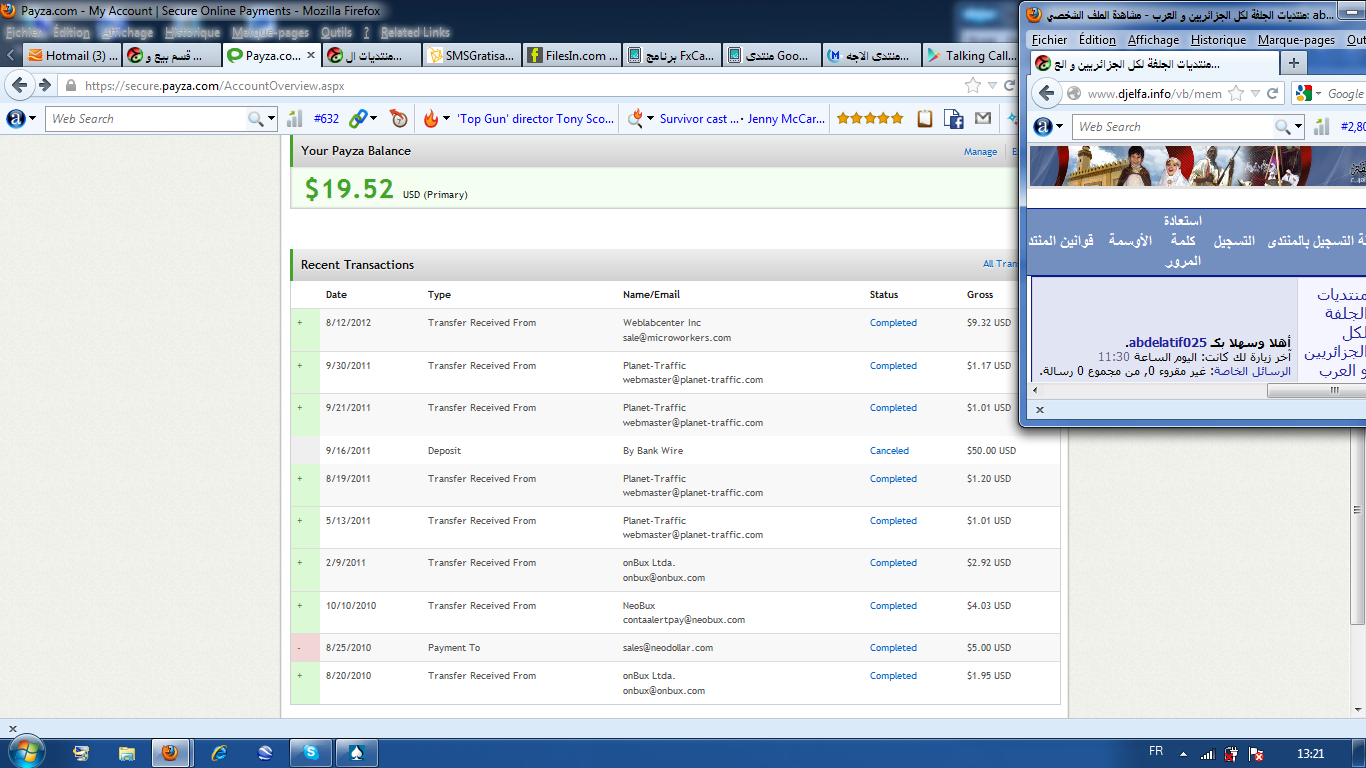Click the $19.52 balance amount

point(349,188)
